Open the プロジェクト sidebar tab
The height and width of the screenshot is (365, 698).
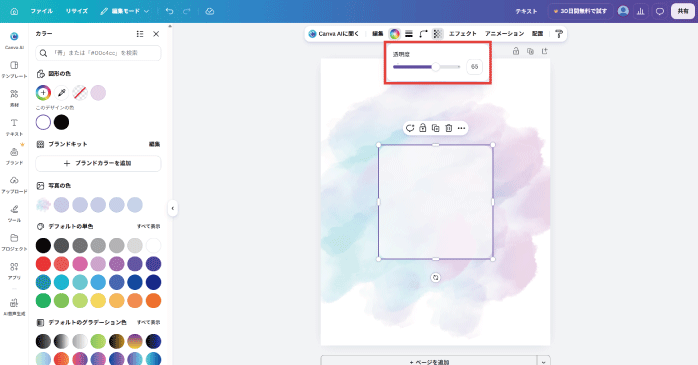click(x=14, y=242)
